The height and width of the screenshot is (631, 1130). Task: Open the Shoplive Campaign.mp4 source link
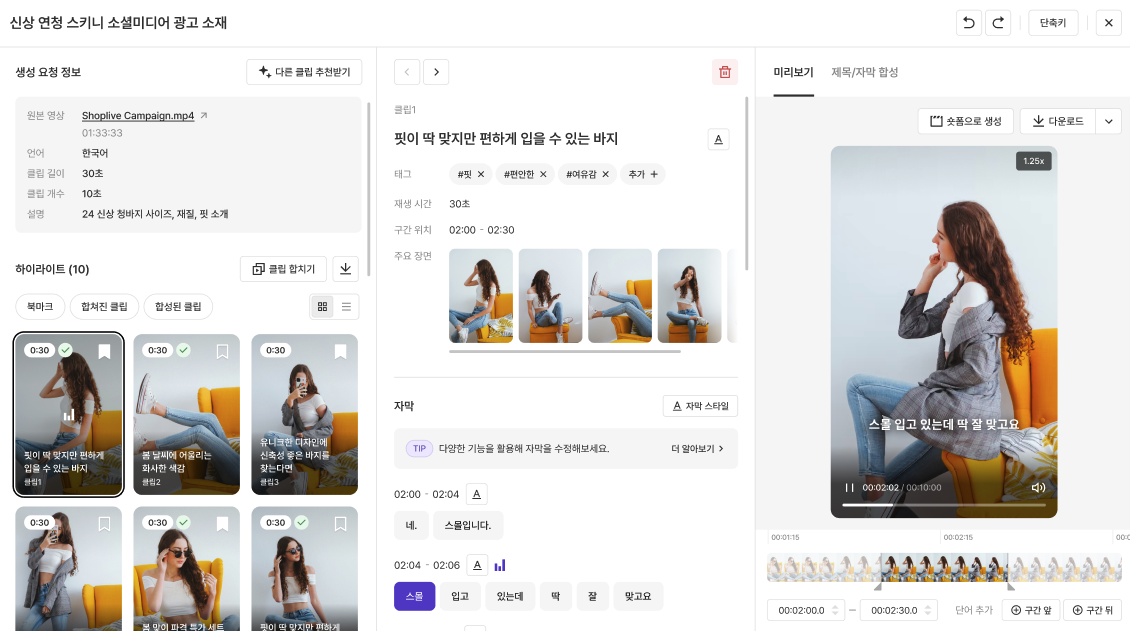tap(139, 116)
